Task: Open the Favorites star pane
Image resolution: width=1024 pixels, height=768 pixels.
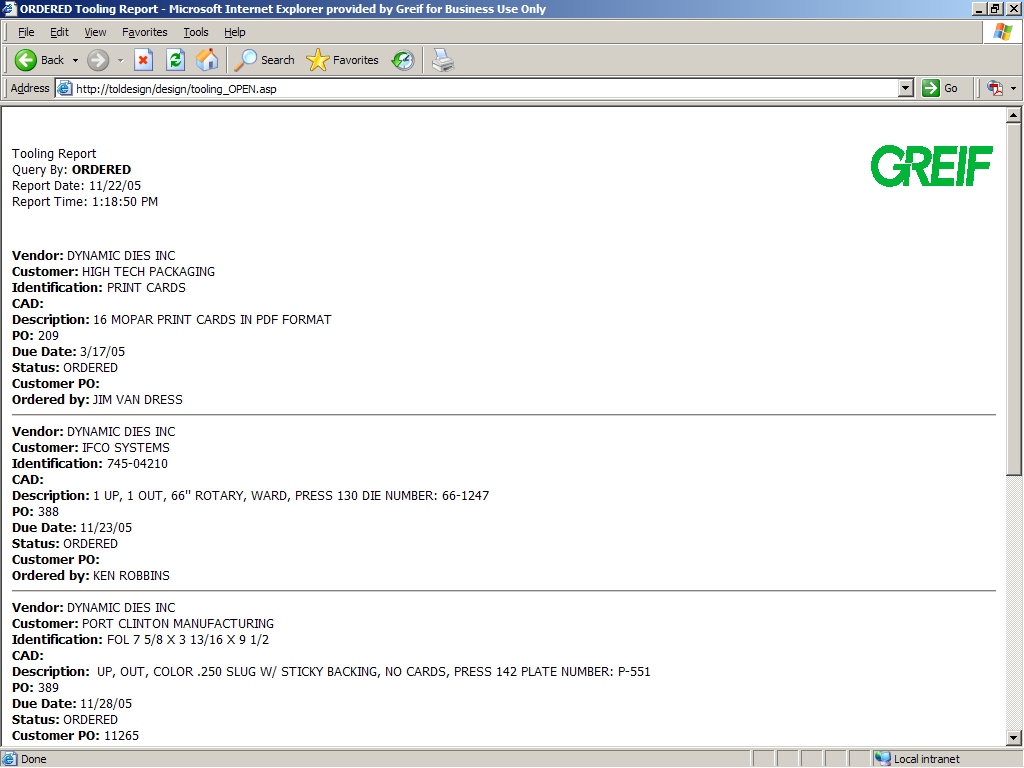Action: coord(343,60)
